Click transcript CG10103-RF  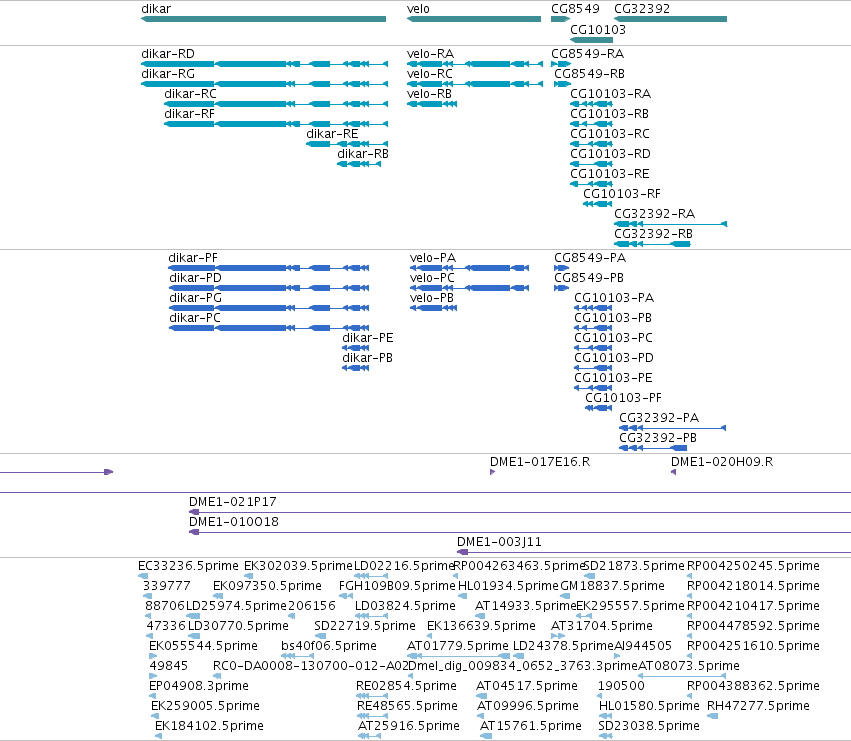pyautogui.click(x=598, y=204)
